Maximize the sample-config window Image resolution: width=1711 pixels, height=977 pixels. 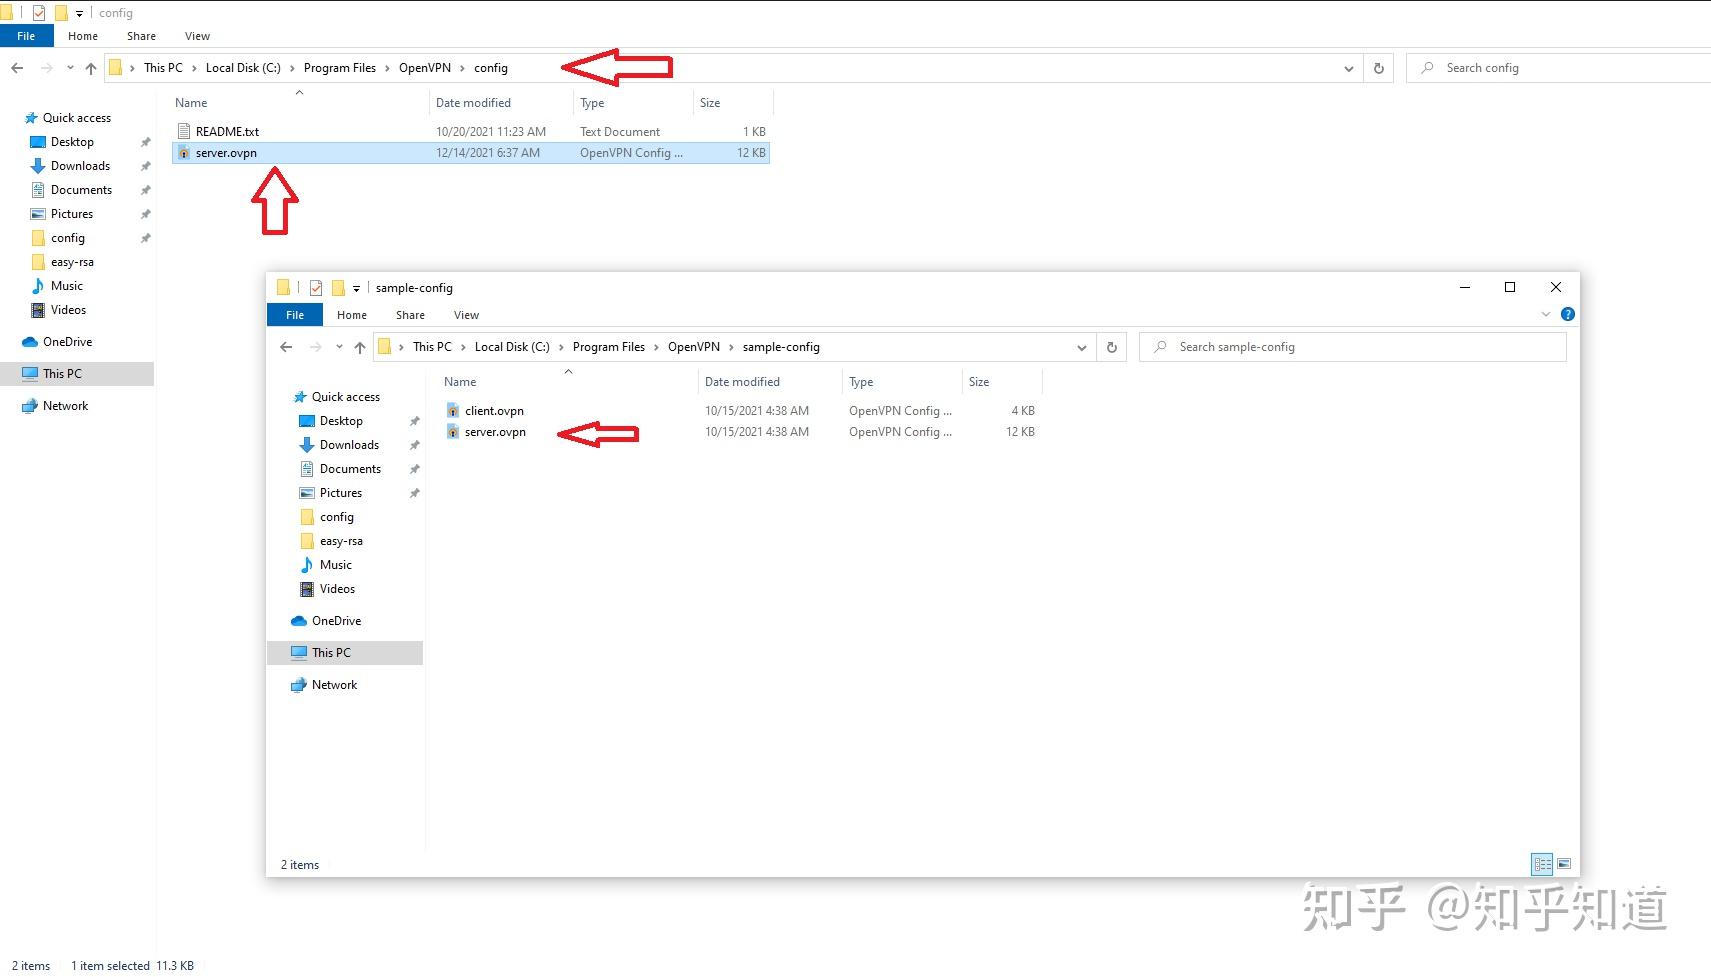coord(1510,287)
